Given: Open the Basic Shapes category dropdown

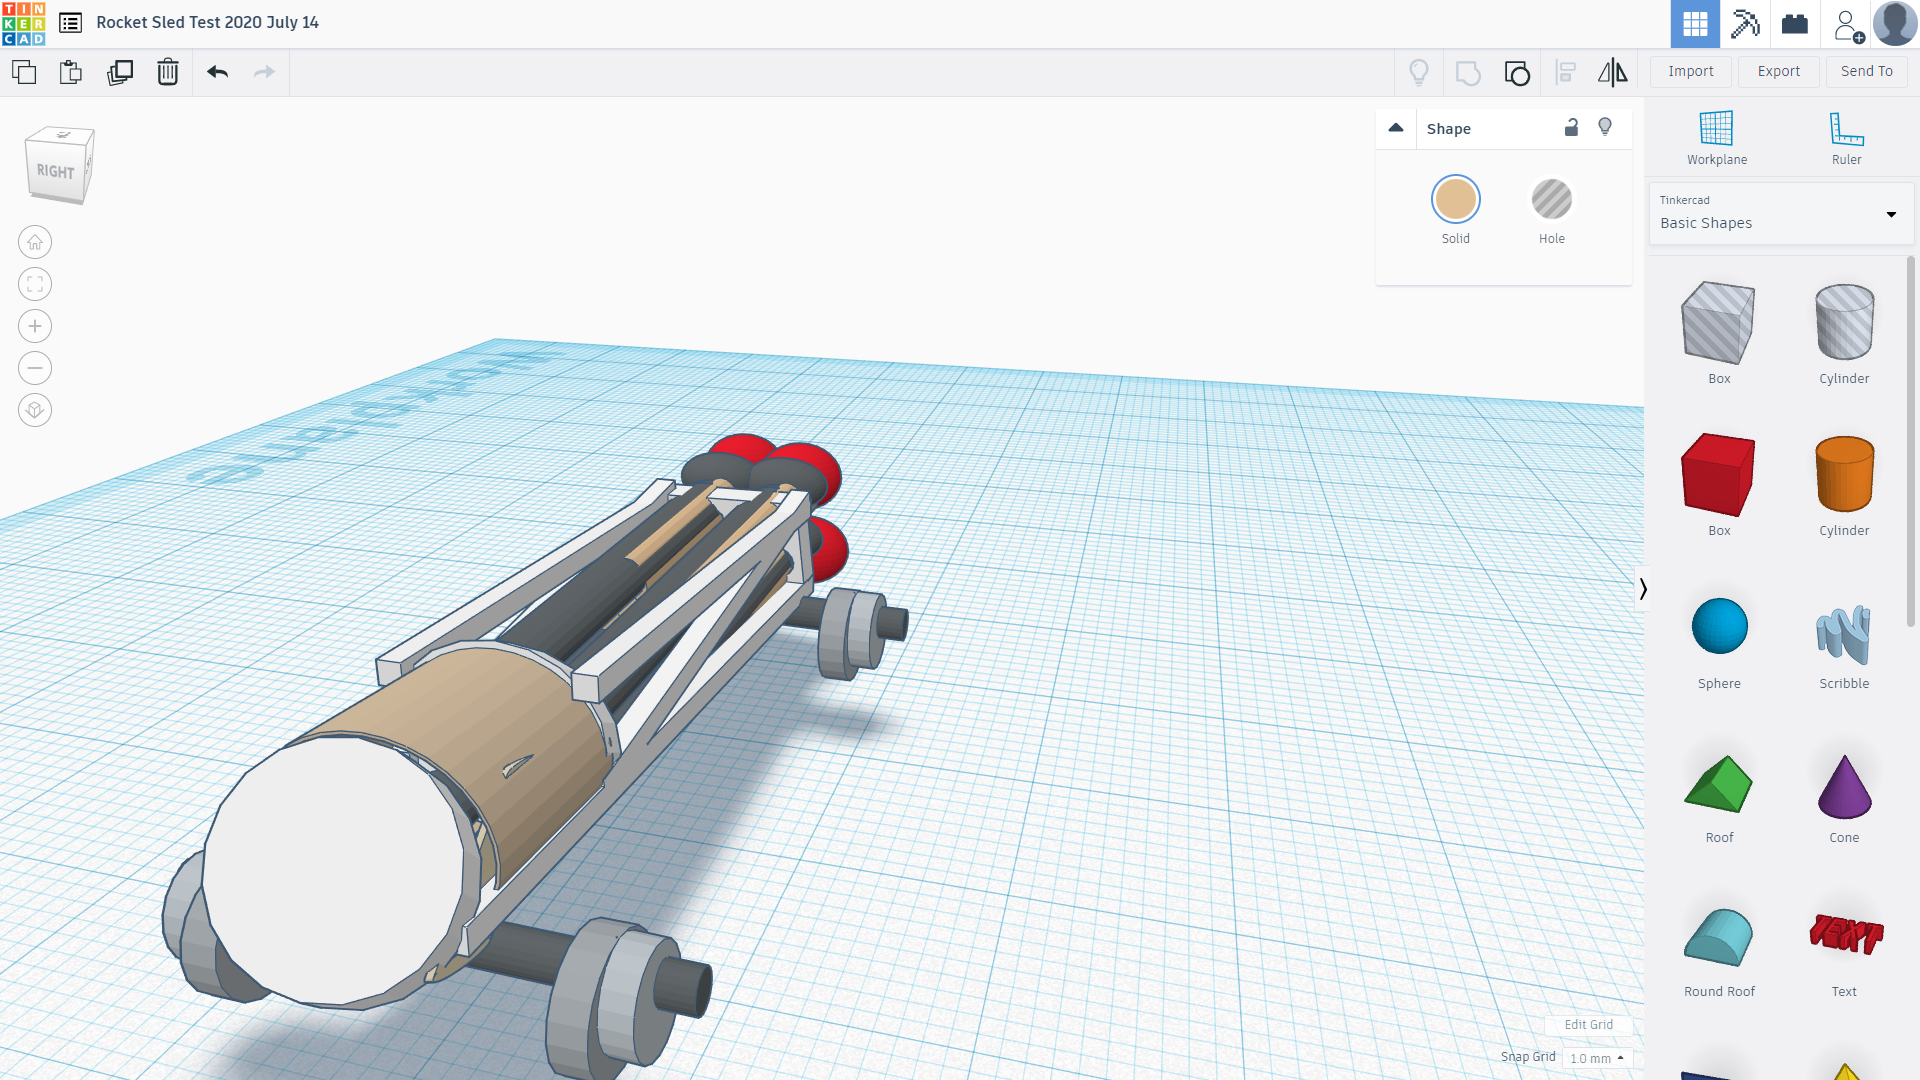Looking at the screenshot, I should (x=1781, y=214).
